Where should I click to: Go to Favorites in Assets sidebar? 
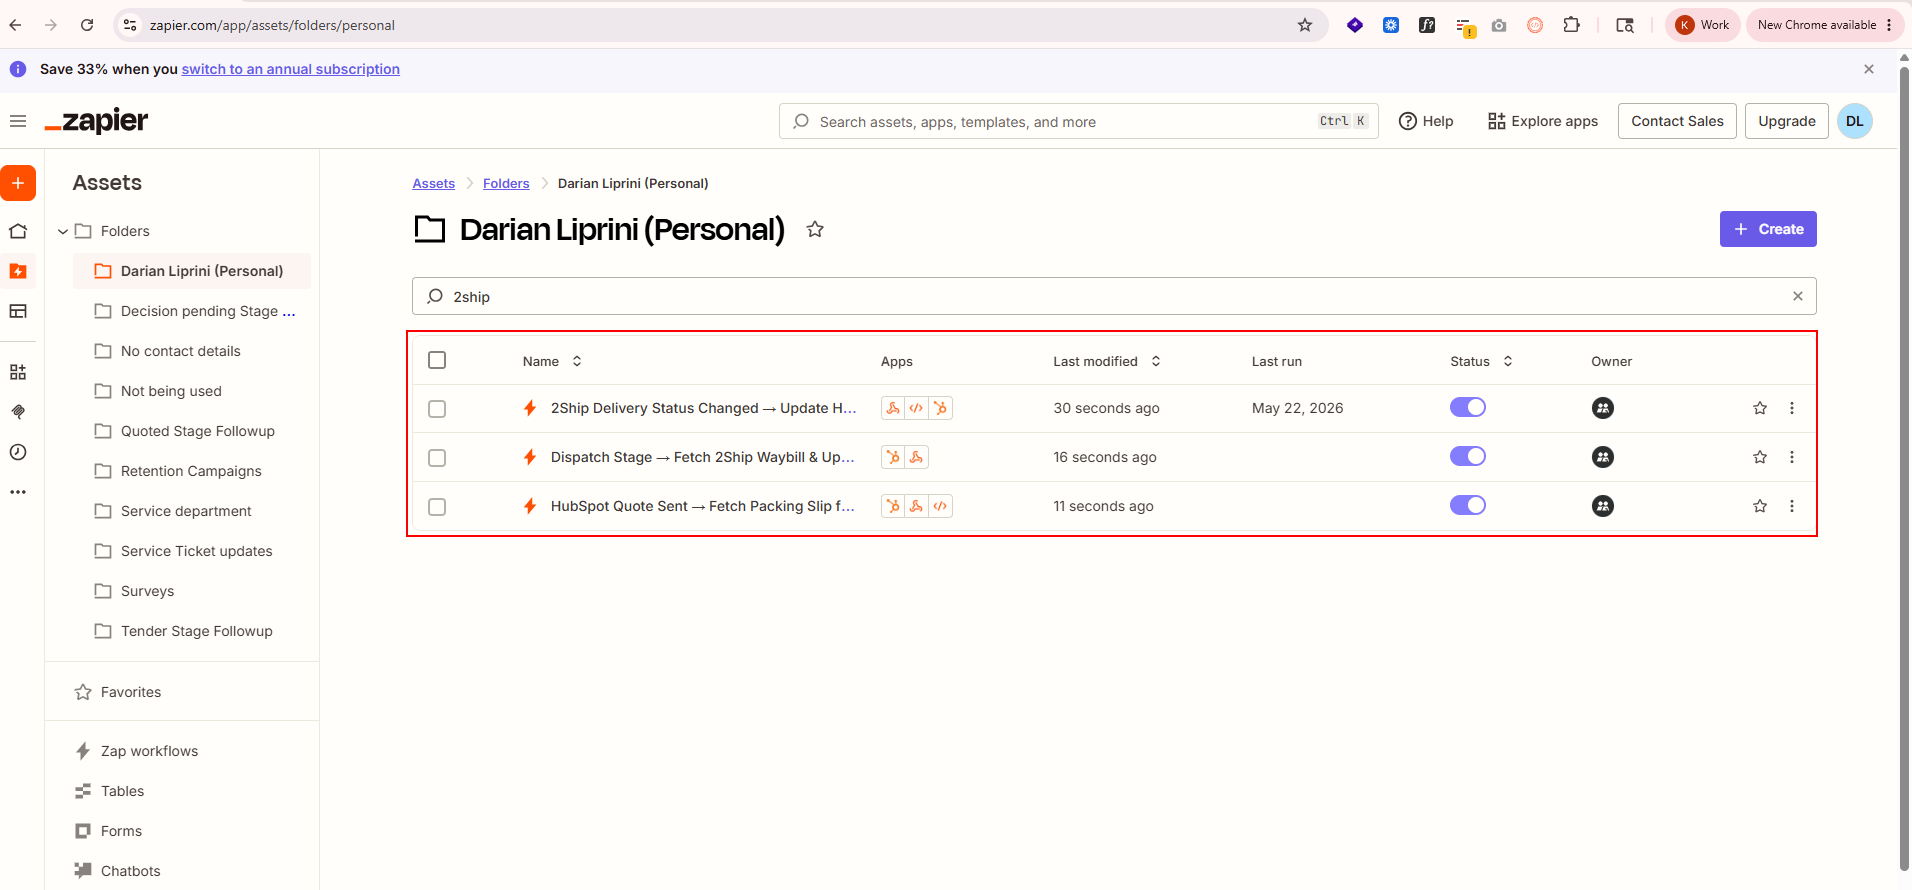(130, 692)
